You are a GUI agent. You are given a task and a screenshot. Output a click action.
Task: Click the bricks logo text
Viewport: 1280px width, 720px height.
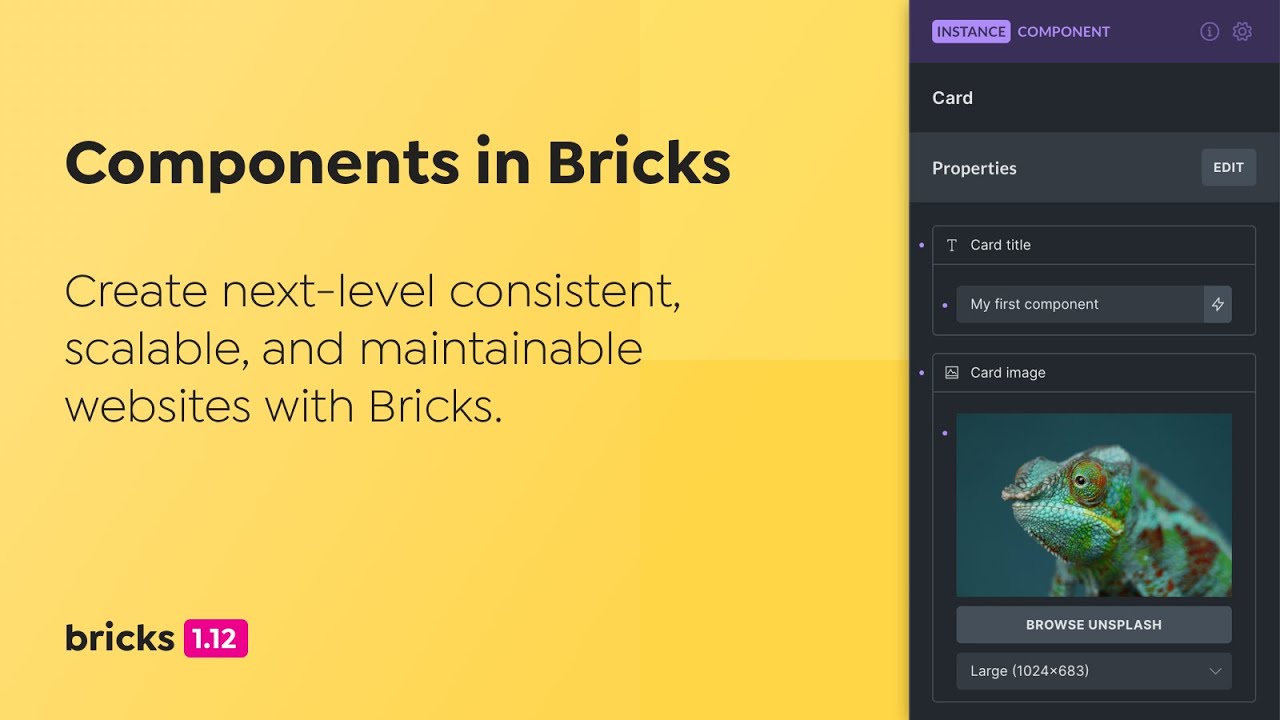[x=120, y=638]
